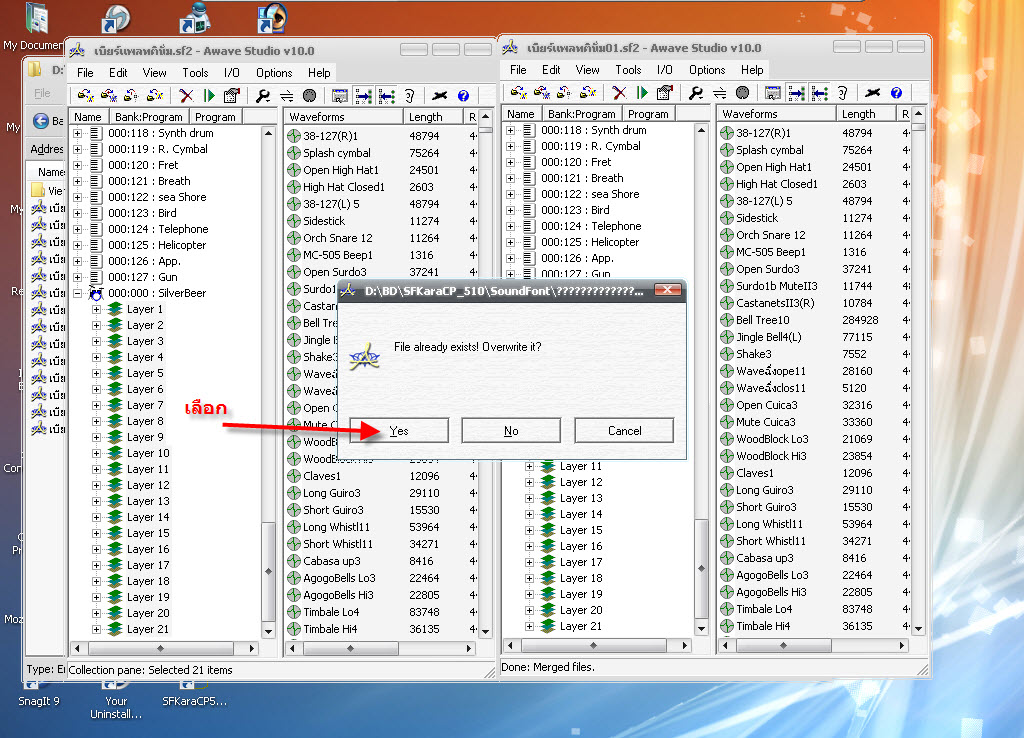
Task: Click the vertical scrollbar down arrow in right waveforms list
Action: pyautogui.click(x=919, y=629)
